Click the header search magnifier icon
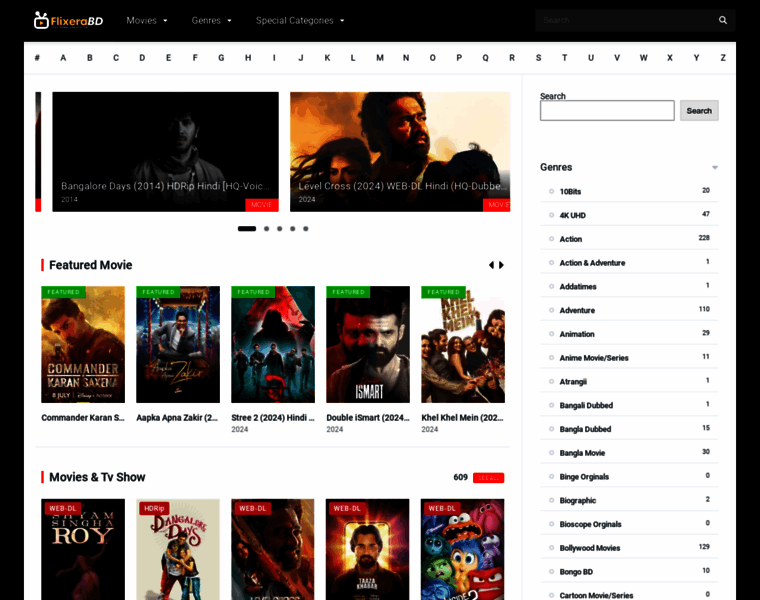This screenshot has width=760, height=600. 723,20
